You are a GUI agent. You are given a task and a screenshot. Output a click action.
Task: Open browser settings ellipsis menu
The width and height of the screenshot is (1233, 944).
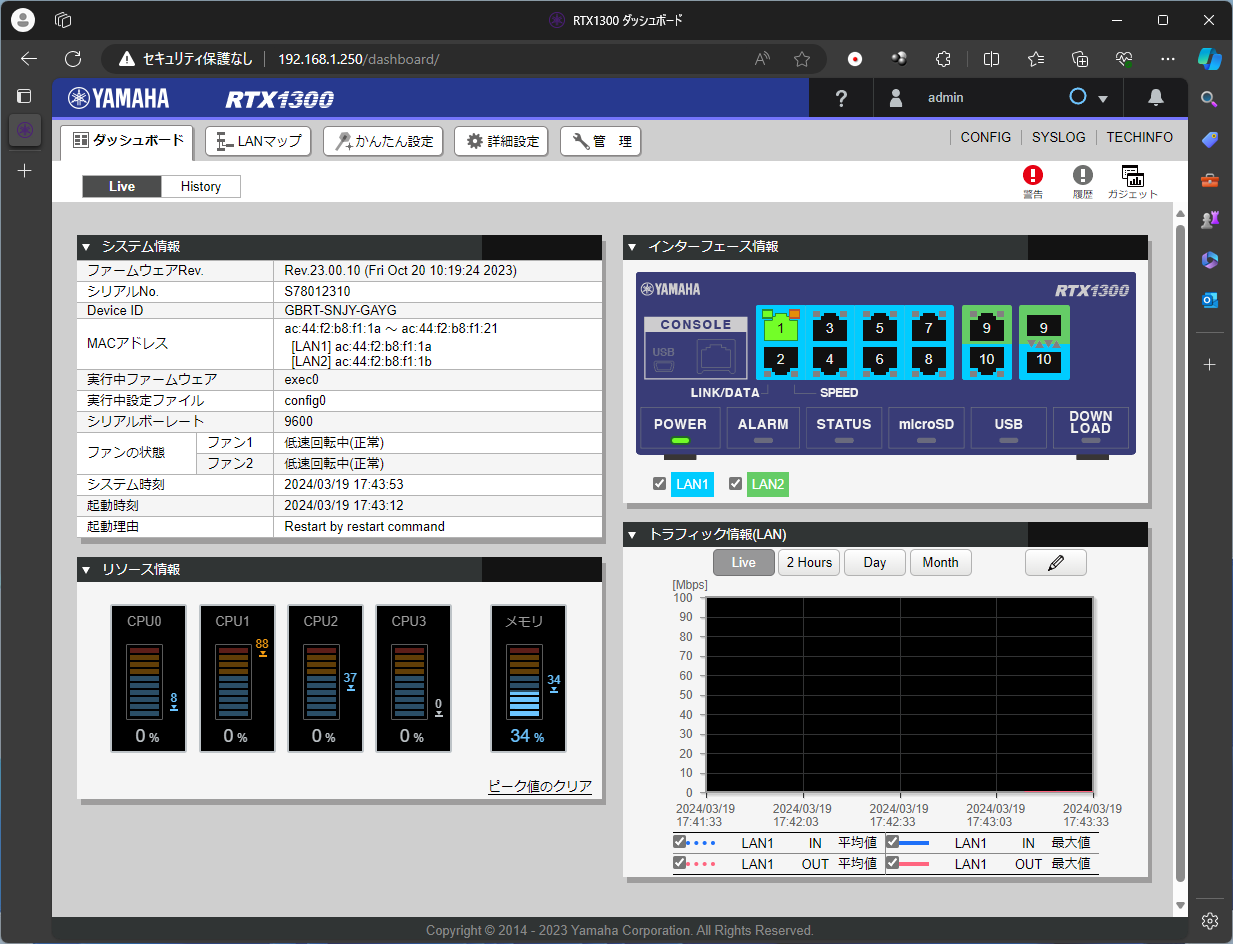1167,59
